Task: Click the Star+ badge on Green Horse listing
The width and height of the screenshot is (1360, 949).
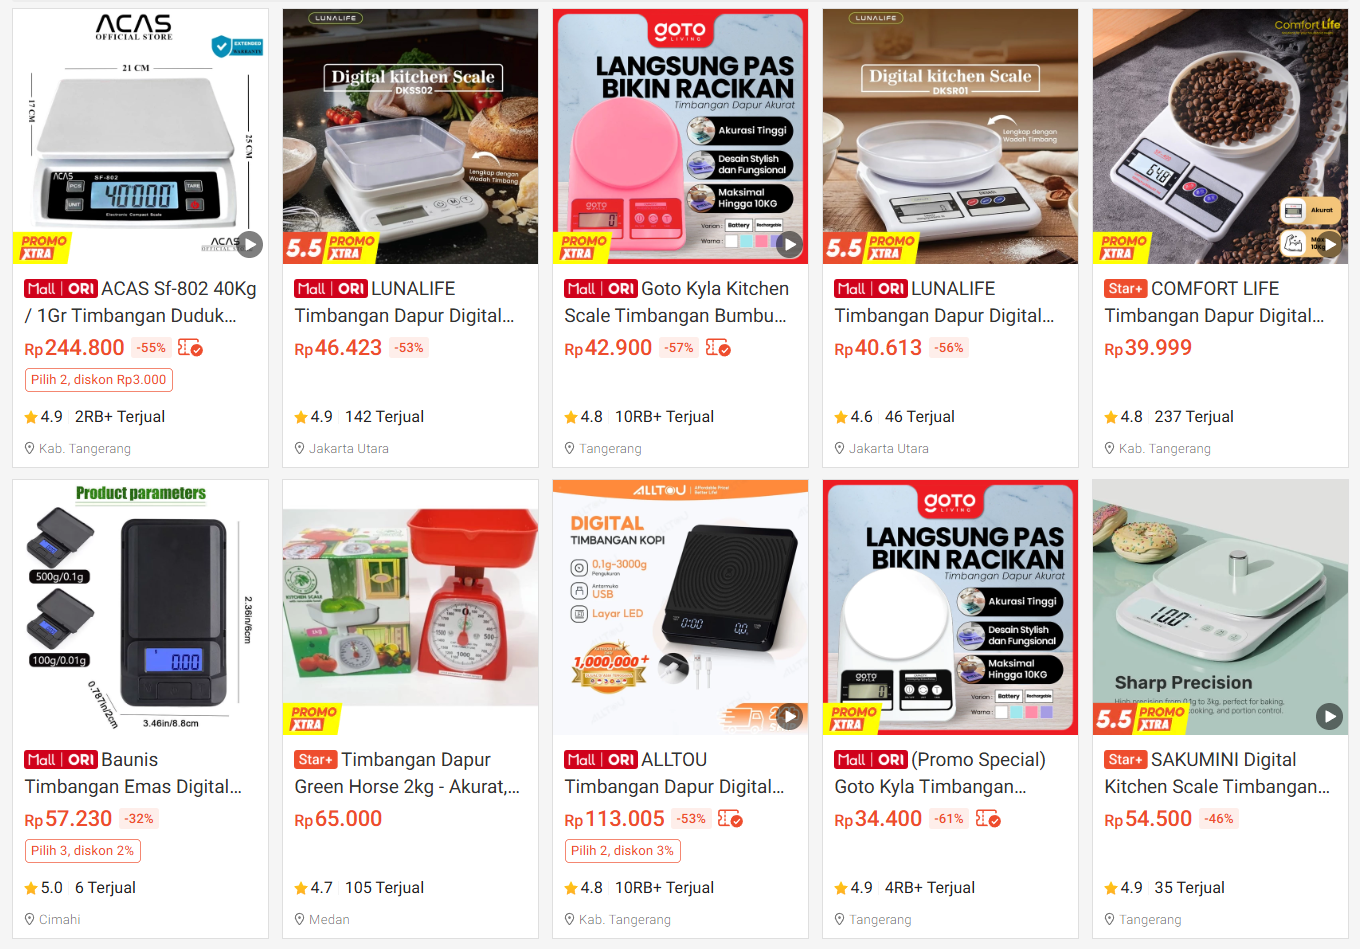Action: pos(316,760)
